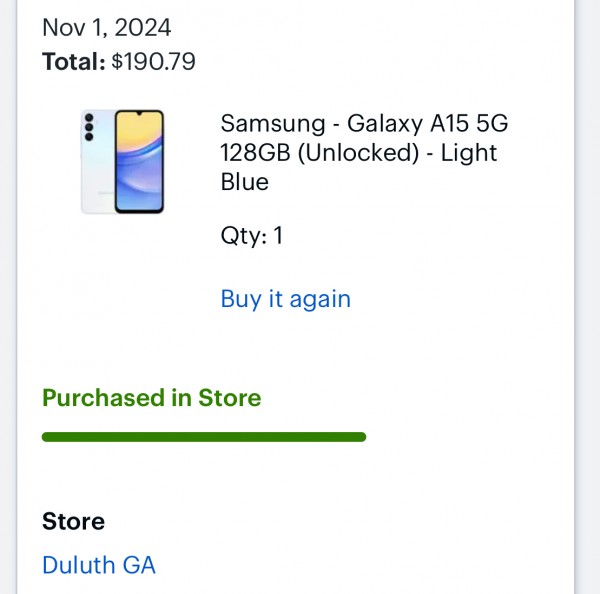This screenshot has width=600, height=594.
Task: Click the right end of progress bar
Action: [360, 437]
